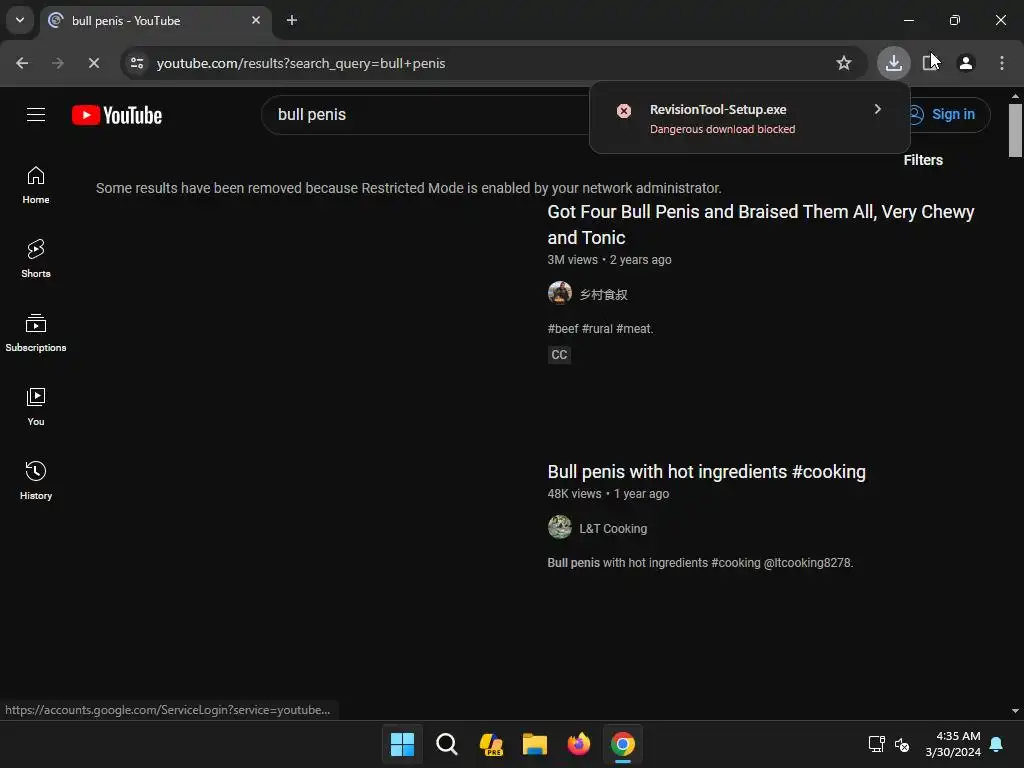Open Firefox from taskbar
This screenshot has height=768, width=1024.
579,744
